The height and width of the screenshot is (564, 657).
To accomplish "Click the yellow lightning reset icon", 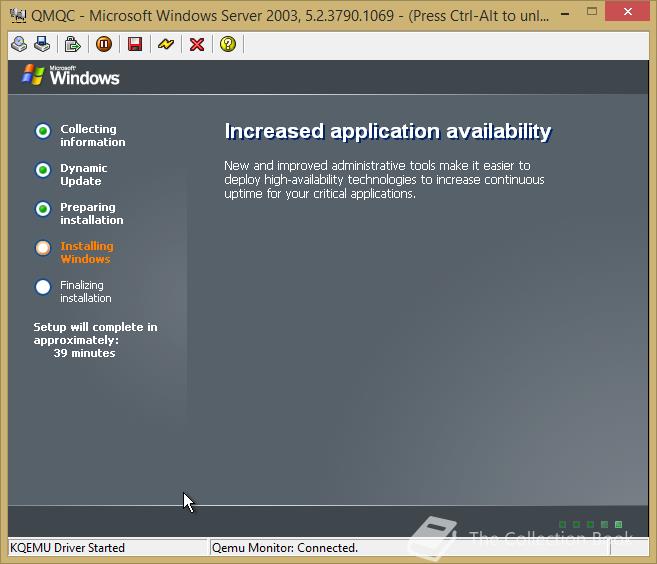I will point(166,44).
